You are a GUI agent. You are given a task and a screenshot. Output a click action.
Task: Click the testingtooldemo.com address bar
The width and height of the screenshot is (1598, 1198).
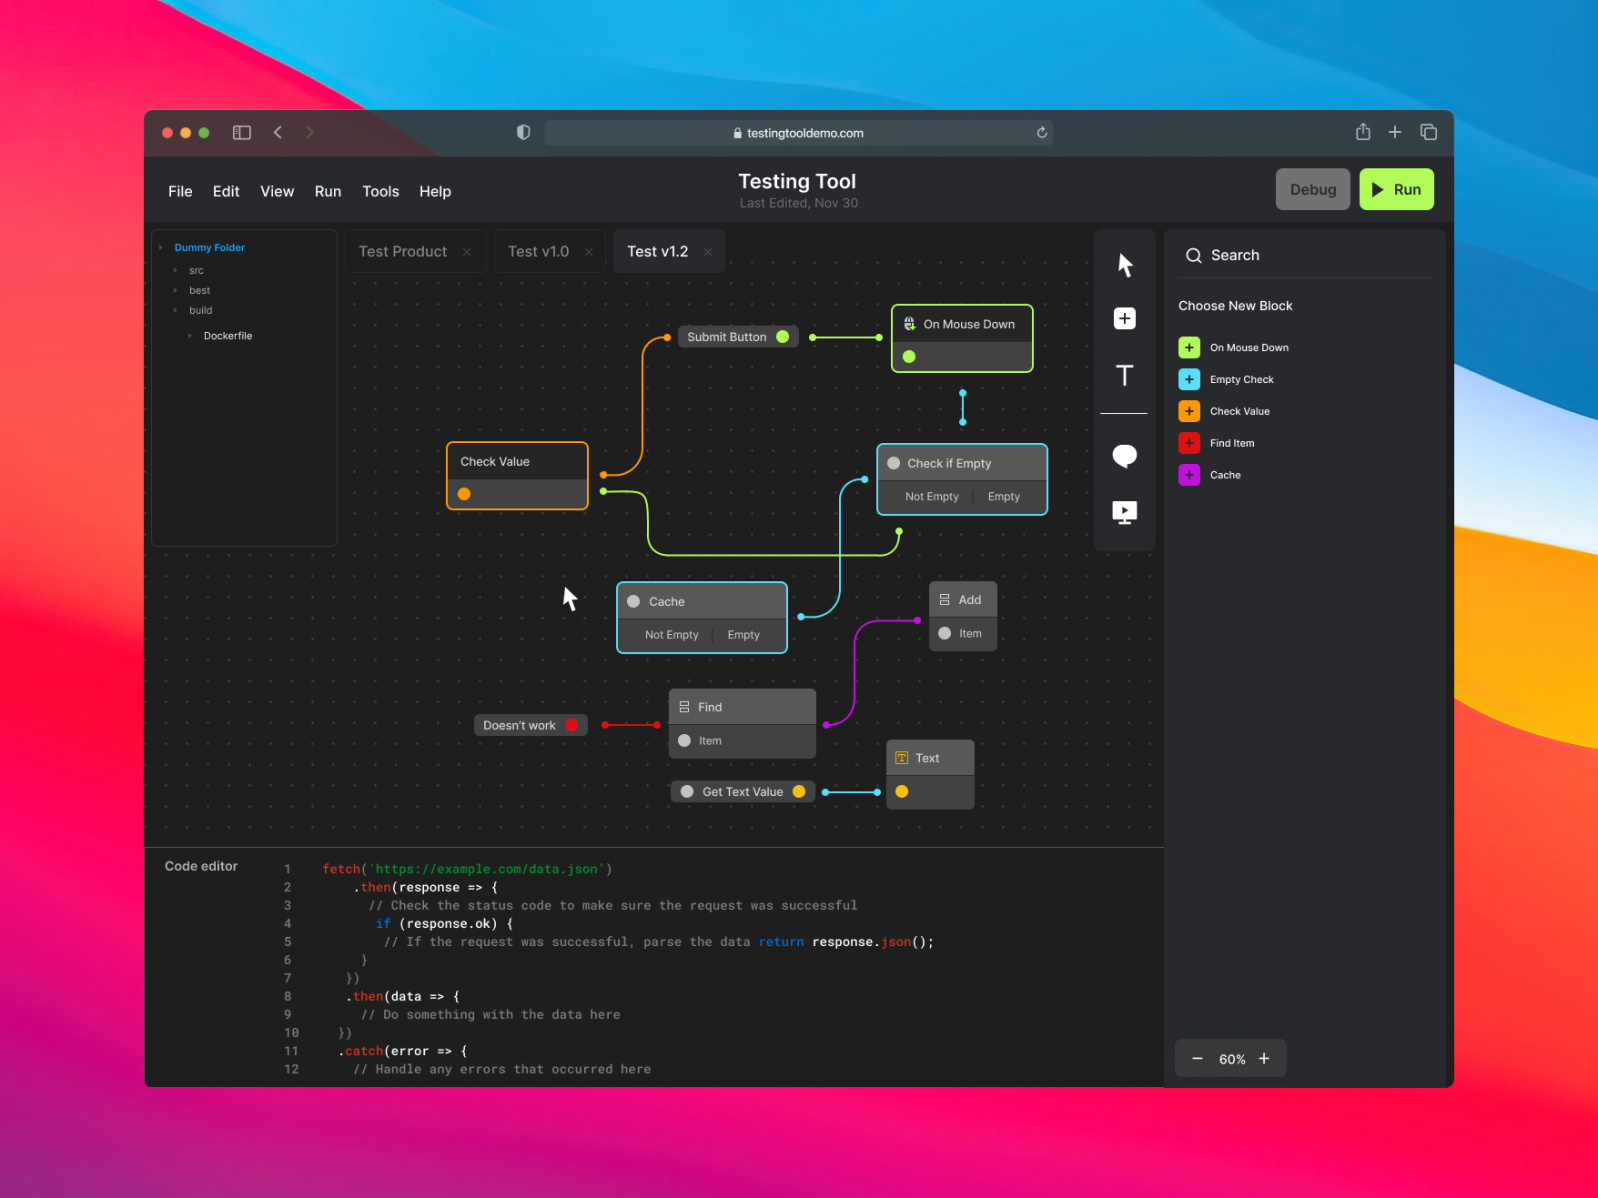(798, 132)
